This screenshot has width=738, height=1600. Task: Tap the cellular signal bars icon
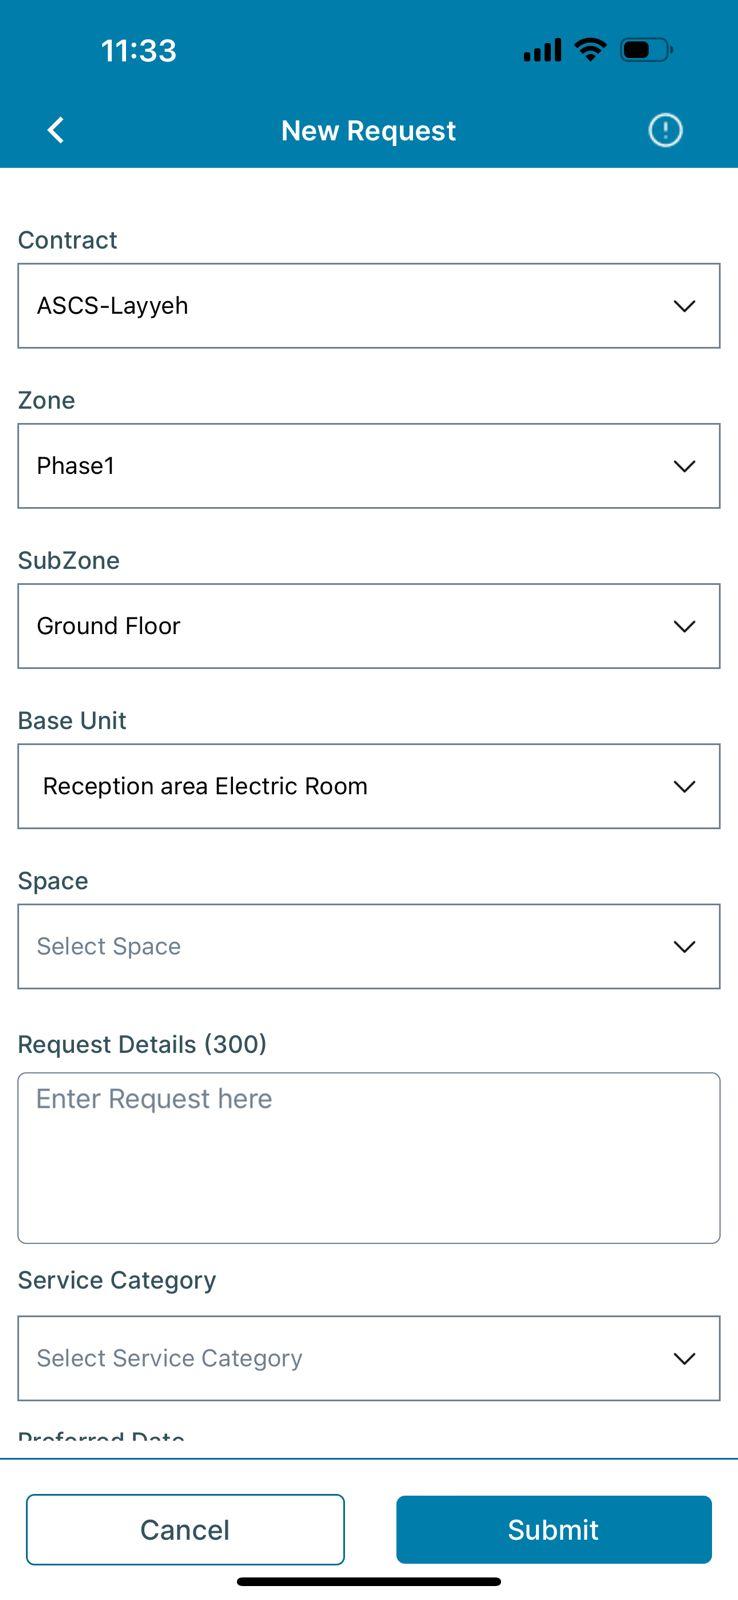[x=542, y=50]
